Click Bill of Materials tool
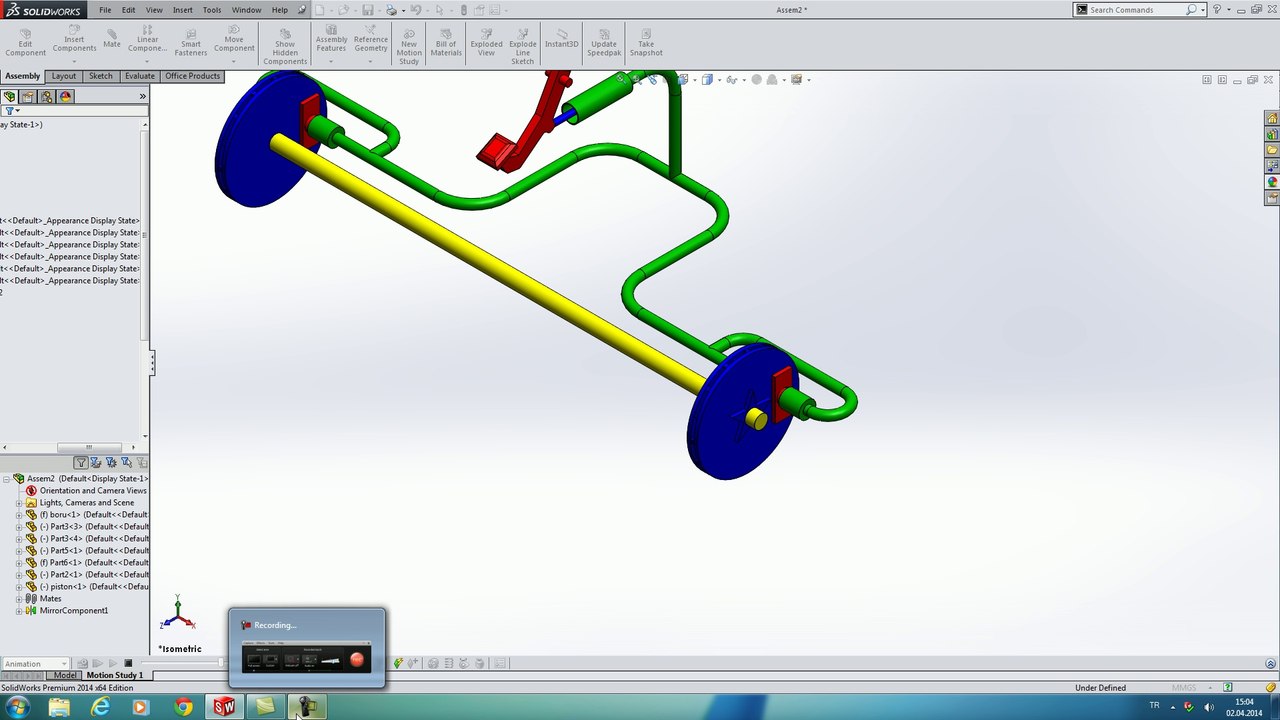Image resolution: width=1280 pixels, height=720 pixels. coord(446,42)
